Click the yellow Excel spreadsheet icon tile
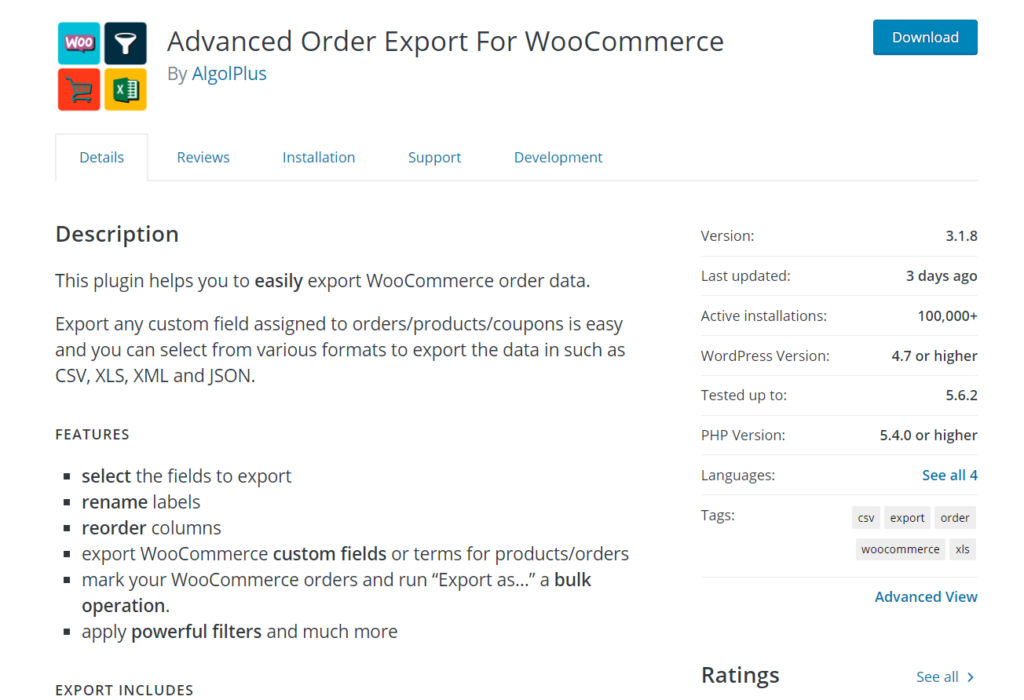This screenshot has width=1024, height=700. coord(126,90)
